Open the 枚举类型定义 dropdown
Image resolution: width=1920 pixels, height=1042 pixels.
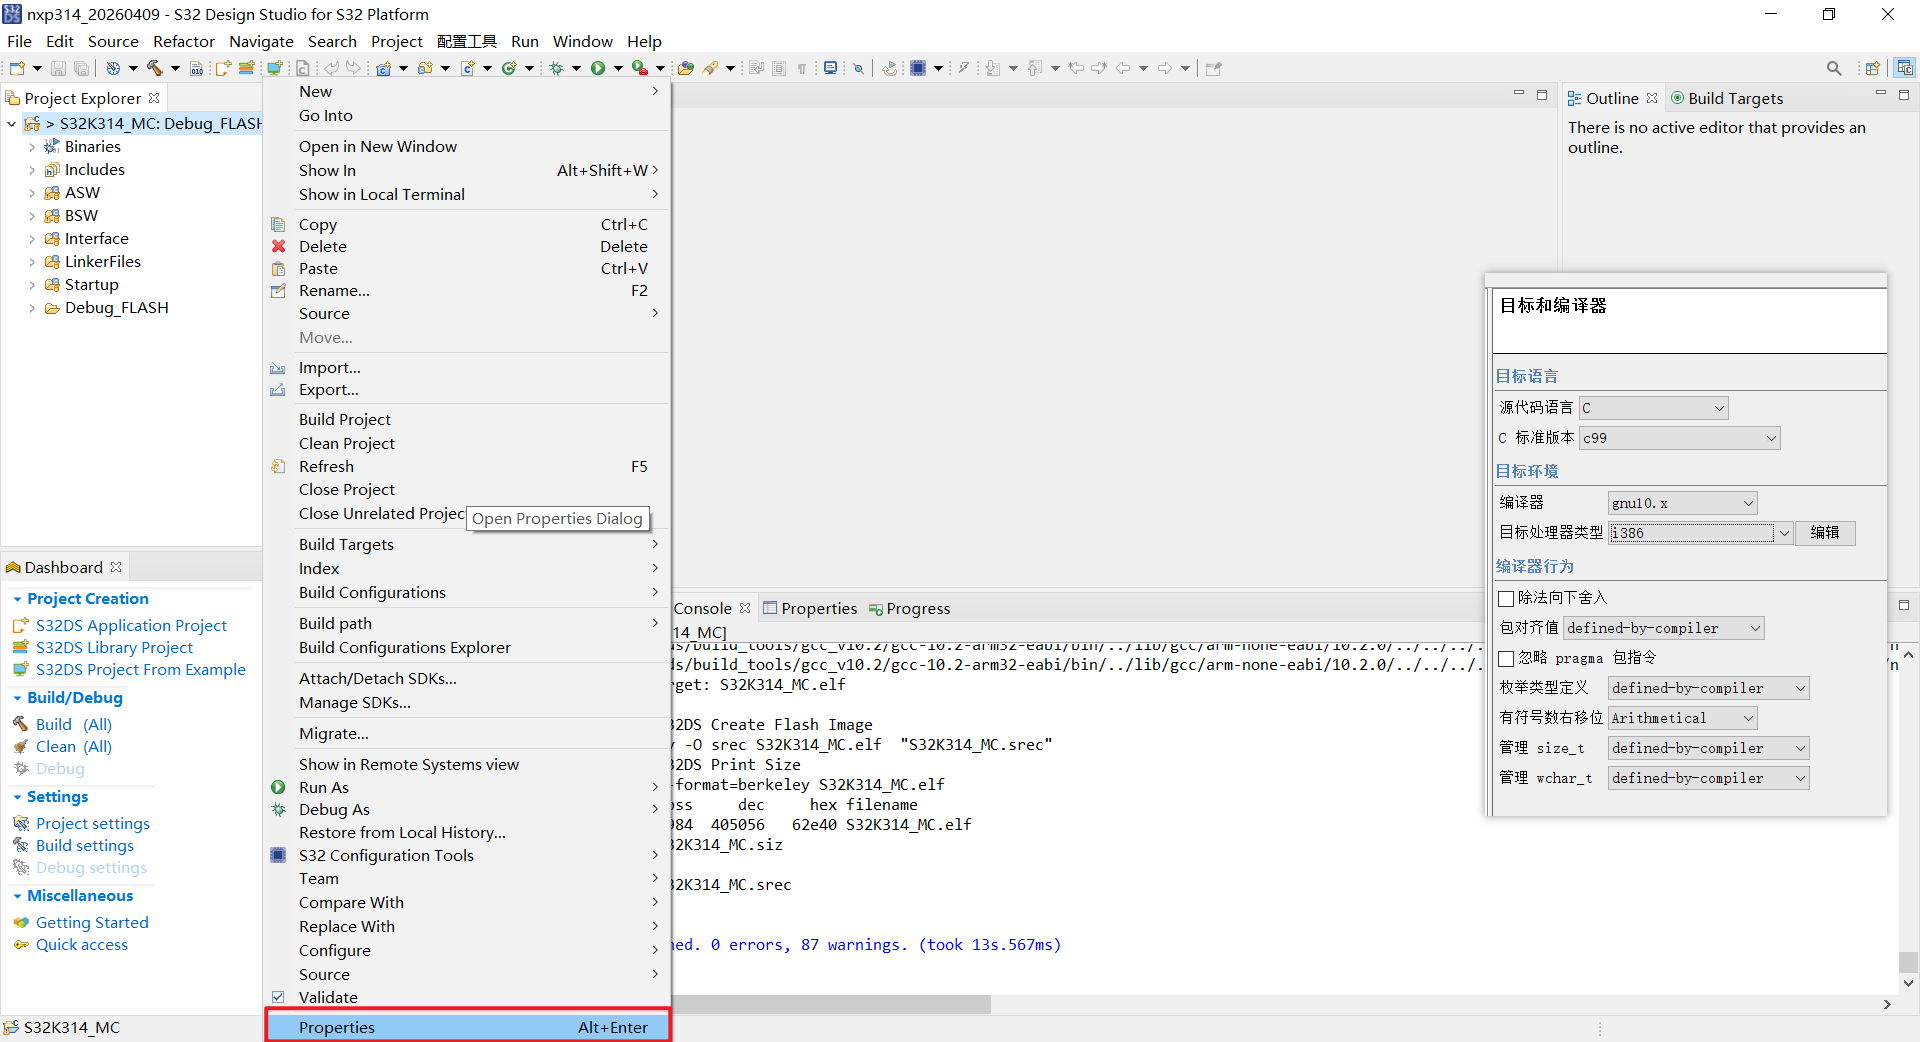(1709, 688)
